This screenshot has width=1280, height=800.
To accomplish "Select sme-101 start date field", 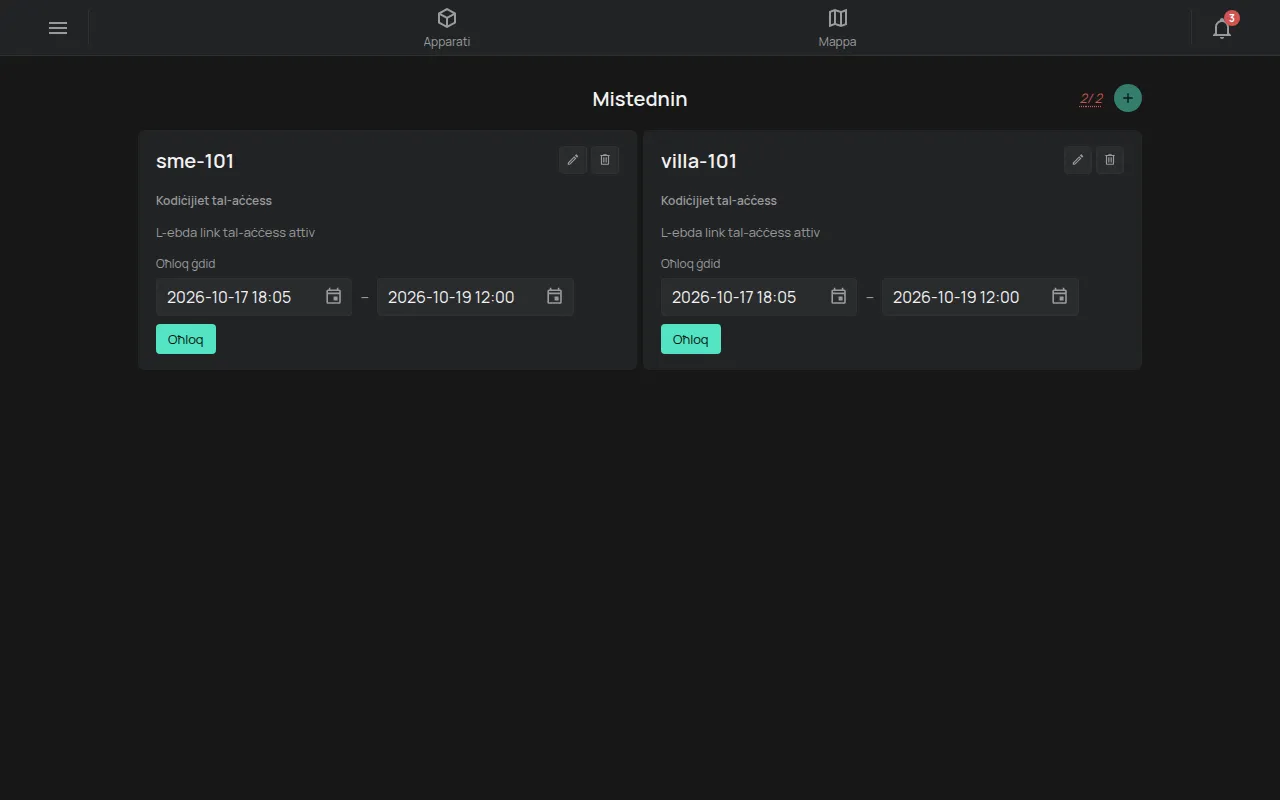I will click(x=254, y=297).
